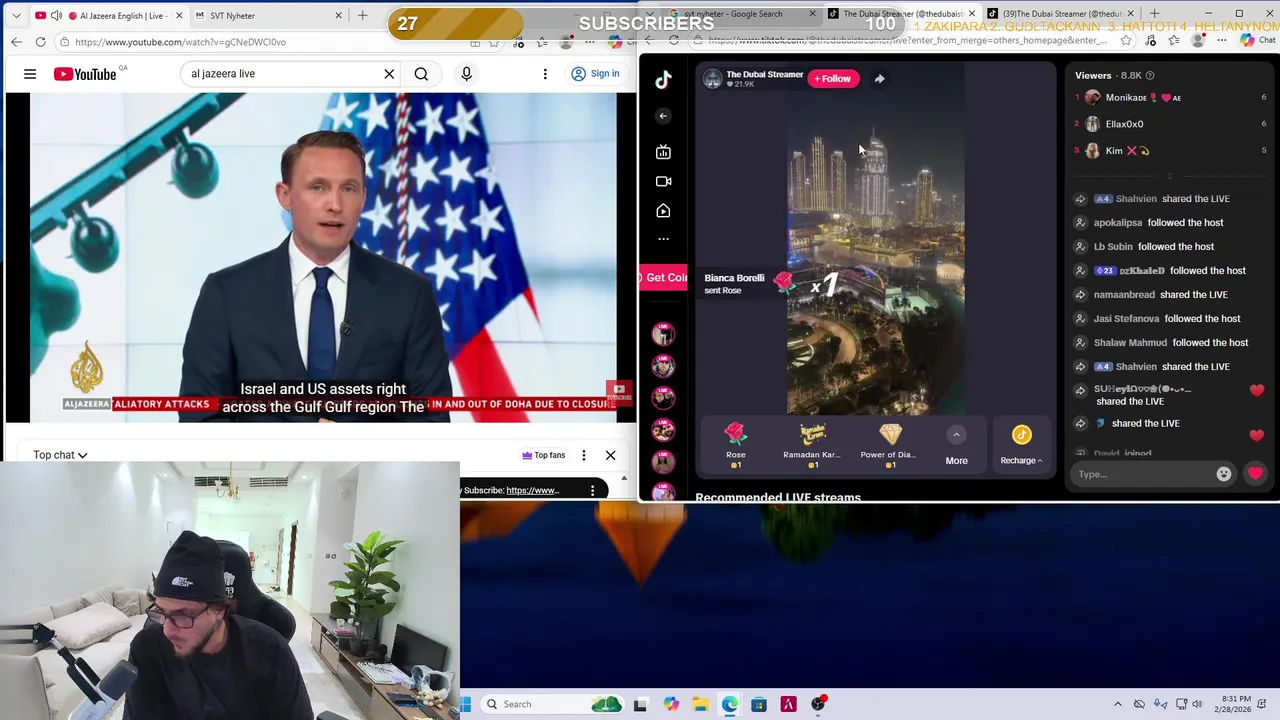Click the YouTube address bar URL
The height and width of the screenshot is (720, 1280).
[x=180, y=42]
